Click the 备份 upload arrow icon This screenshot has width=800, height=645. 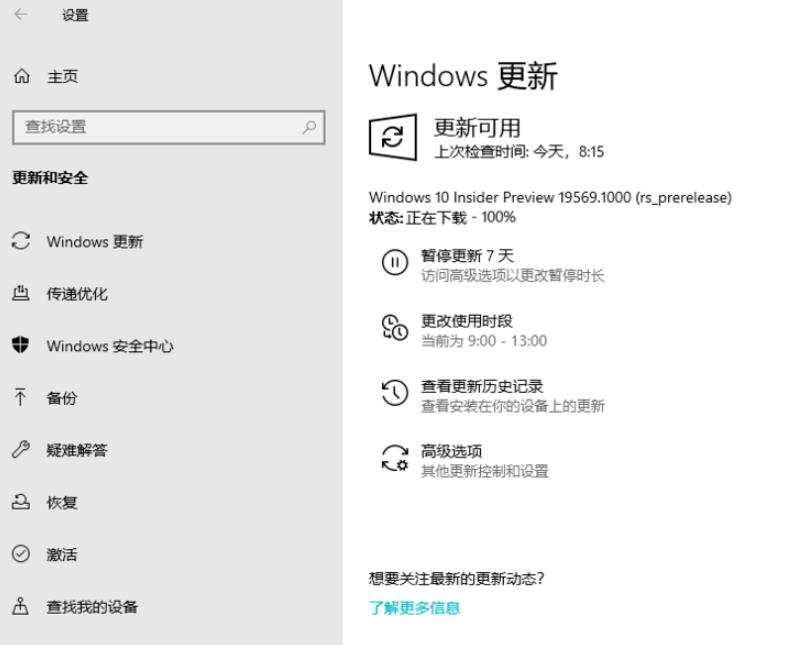point(20,397)
